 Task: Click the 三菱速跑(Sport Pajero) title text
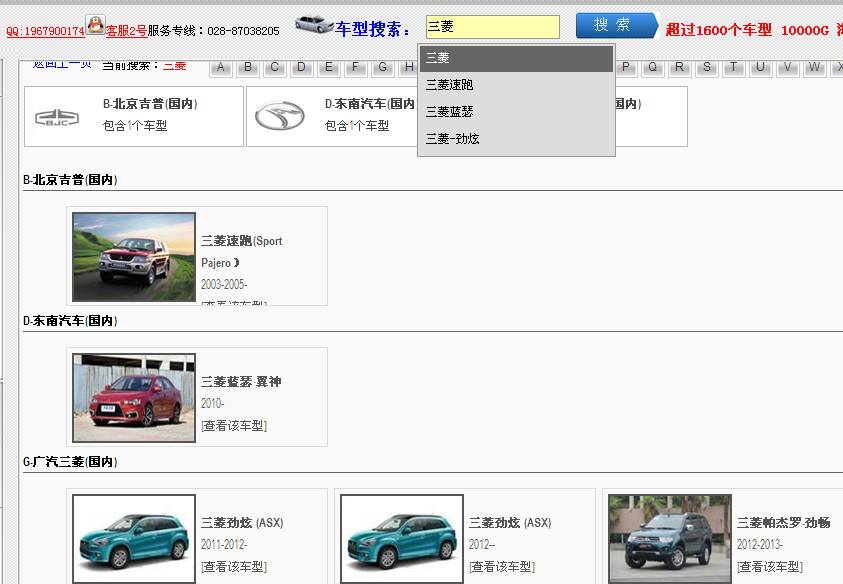tap(241, 252)
